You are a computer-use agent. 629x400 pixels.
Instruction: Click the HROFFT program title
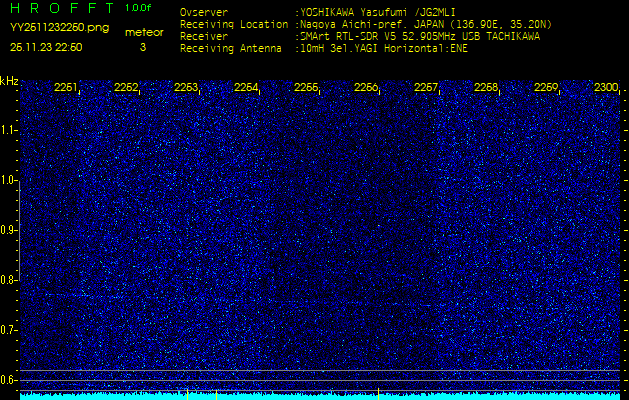[63, 8]
